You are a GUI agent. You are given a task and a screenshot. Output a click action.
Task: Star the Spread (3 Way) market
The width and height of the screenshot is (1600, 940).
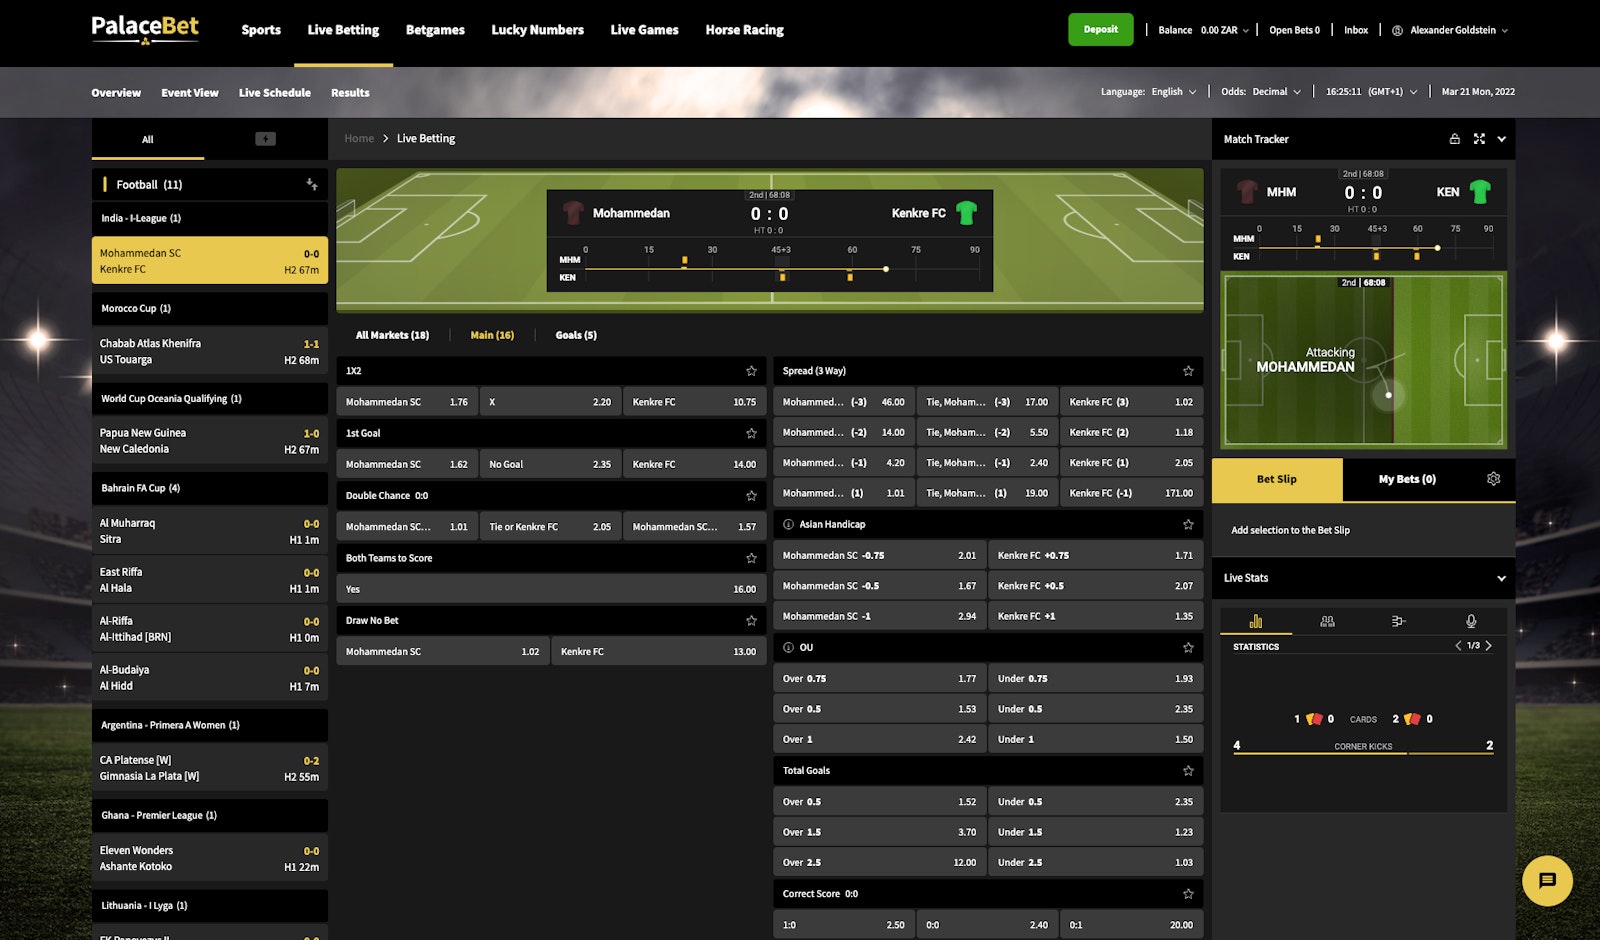click(x=1187, y=370)
